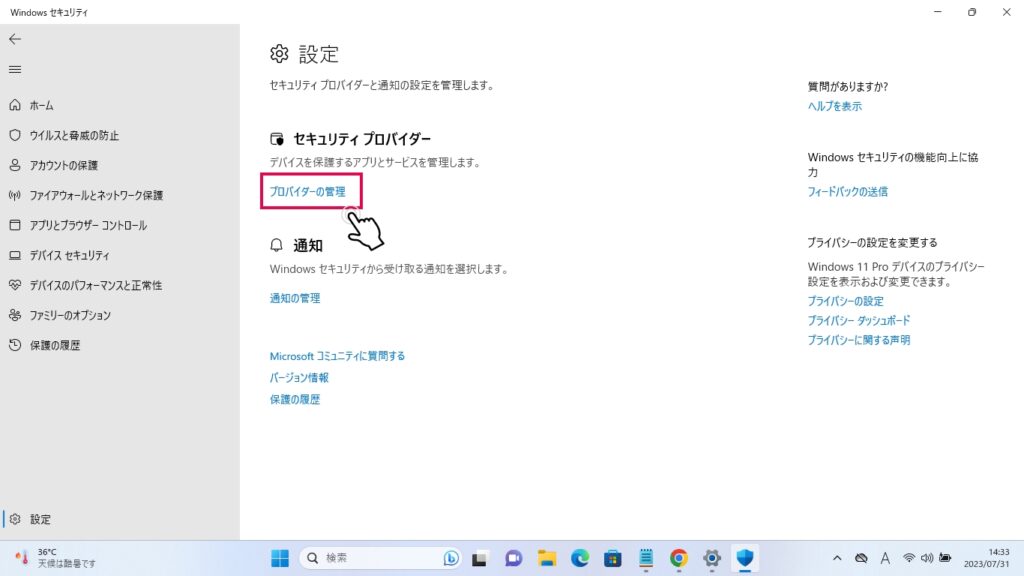Open ホーム in the sidebar
Image resolution: width=1024 pixels, height=576 pixels.
tap(41, 105)
